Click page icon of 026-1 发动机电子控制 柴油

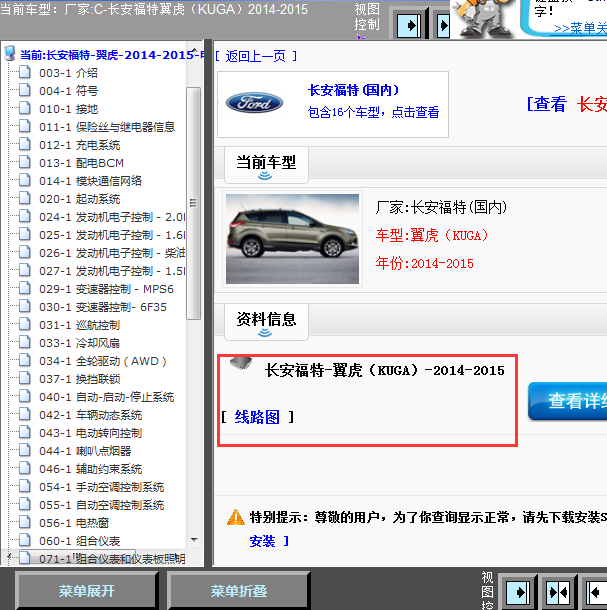click(25, 252)
